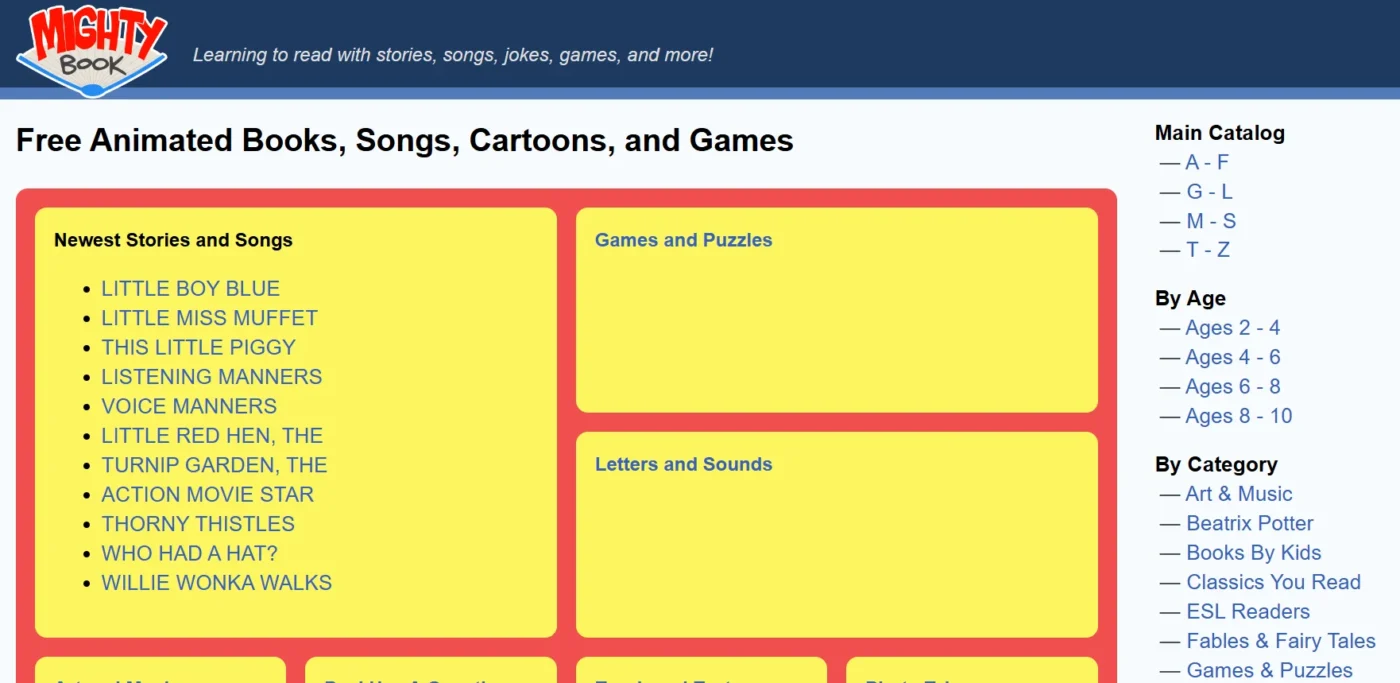Image resolution: width=1400 pixels, height=683 pixels.
Task: Select the ACTION MOVIE STAR link
Action: 207,494
